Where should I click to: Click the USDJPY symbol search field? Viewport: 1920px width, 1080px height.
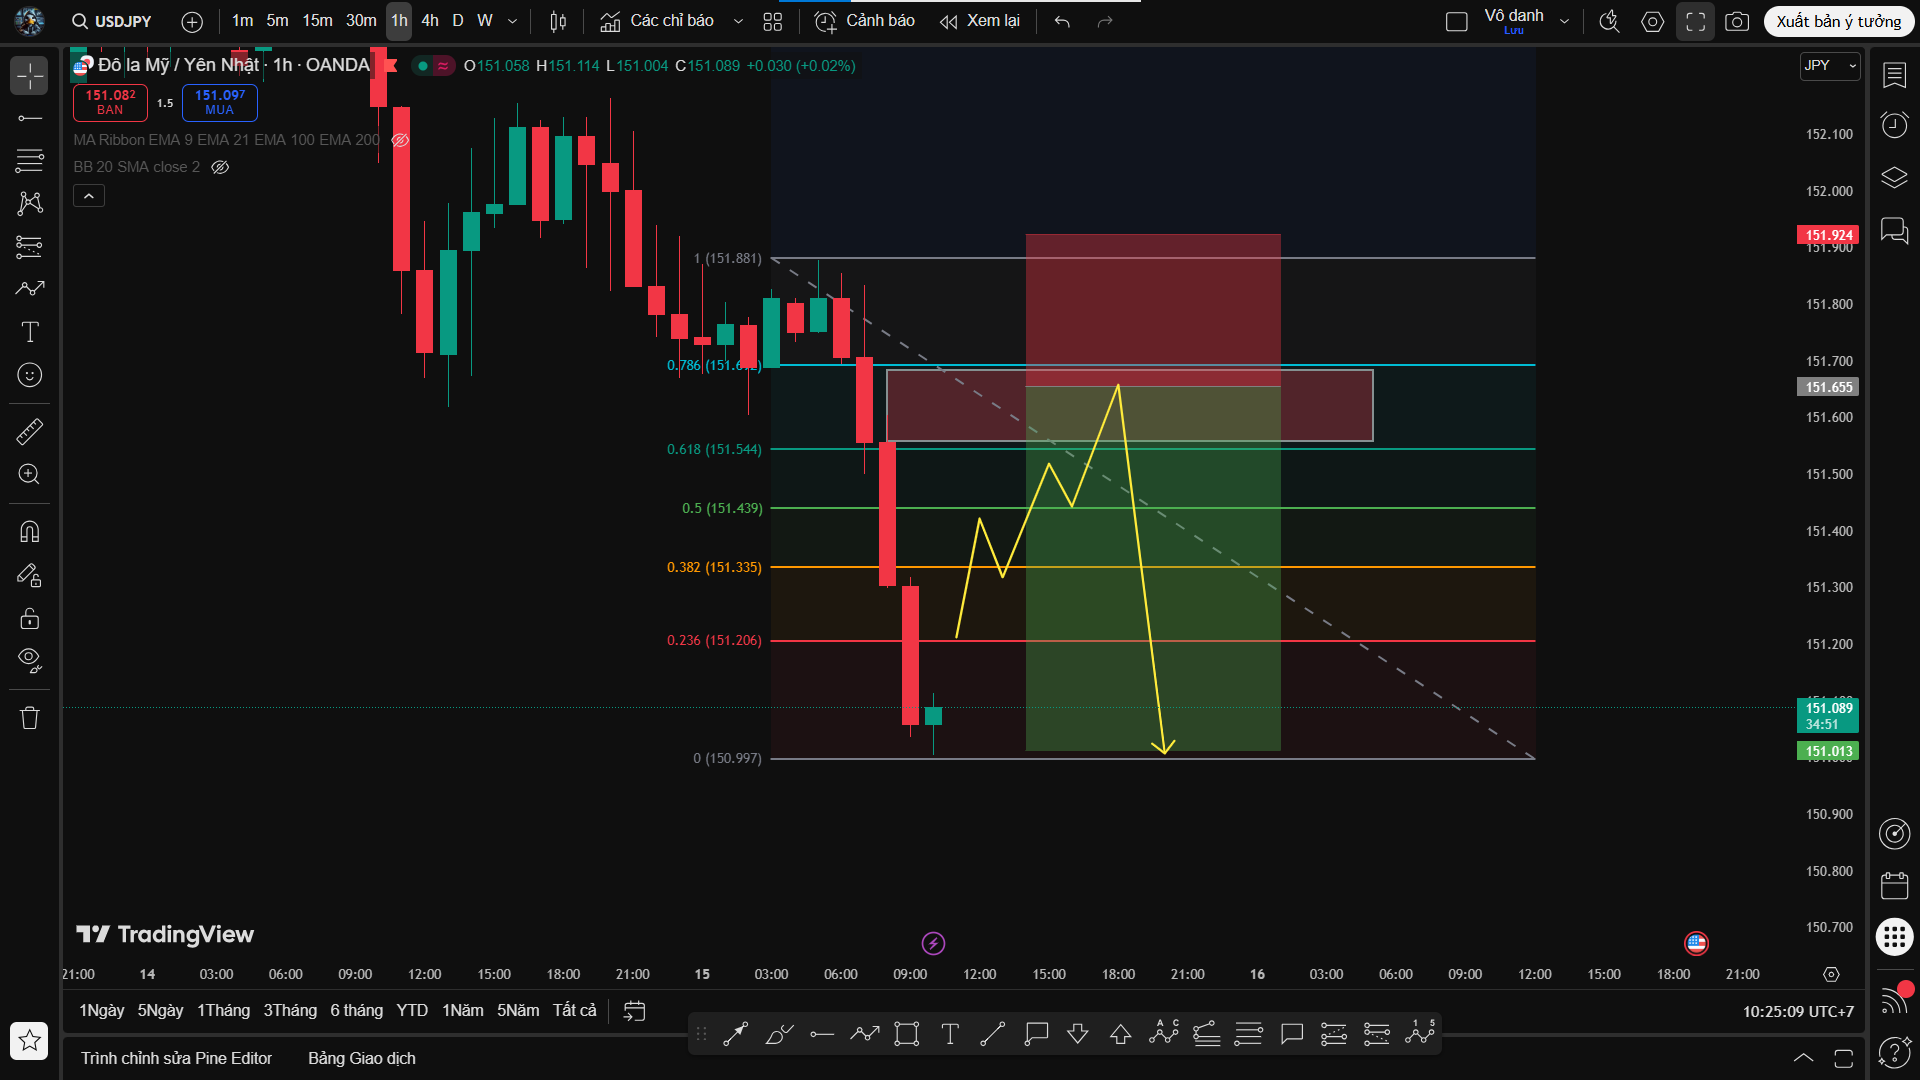click(x=112, y=21)
